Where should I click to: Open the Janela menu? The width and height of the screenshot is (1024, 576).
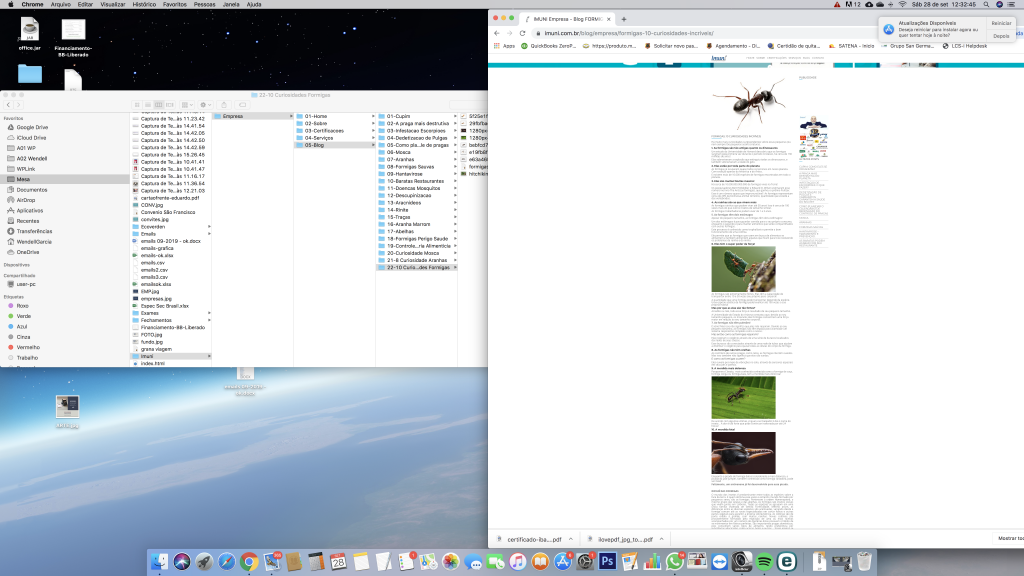[231, 5]
